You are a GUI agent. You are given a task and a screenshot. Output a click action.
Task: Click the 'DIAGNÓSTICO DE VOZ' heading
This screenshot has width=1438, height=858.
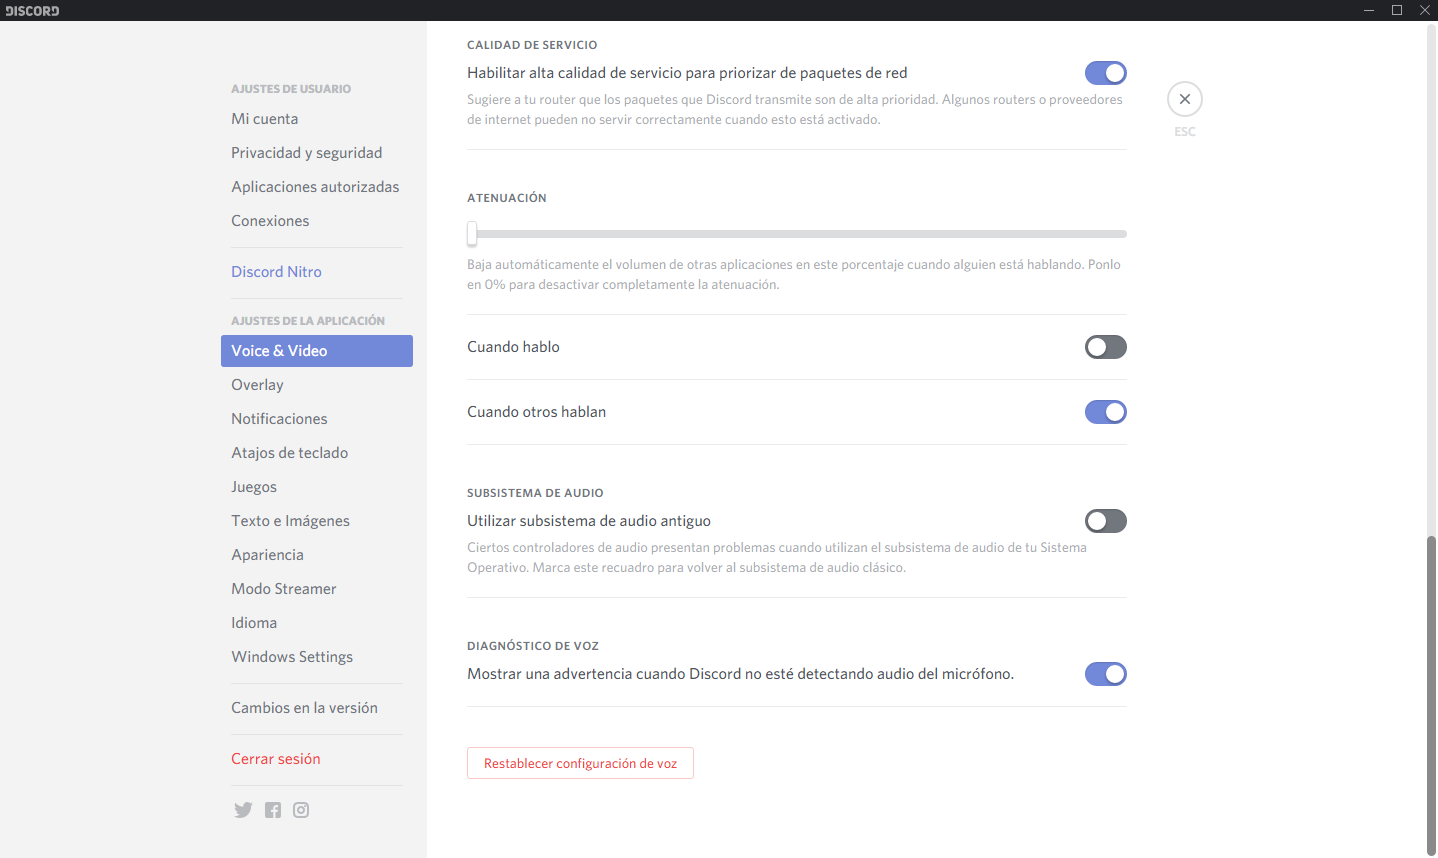(533, 646)
